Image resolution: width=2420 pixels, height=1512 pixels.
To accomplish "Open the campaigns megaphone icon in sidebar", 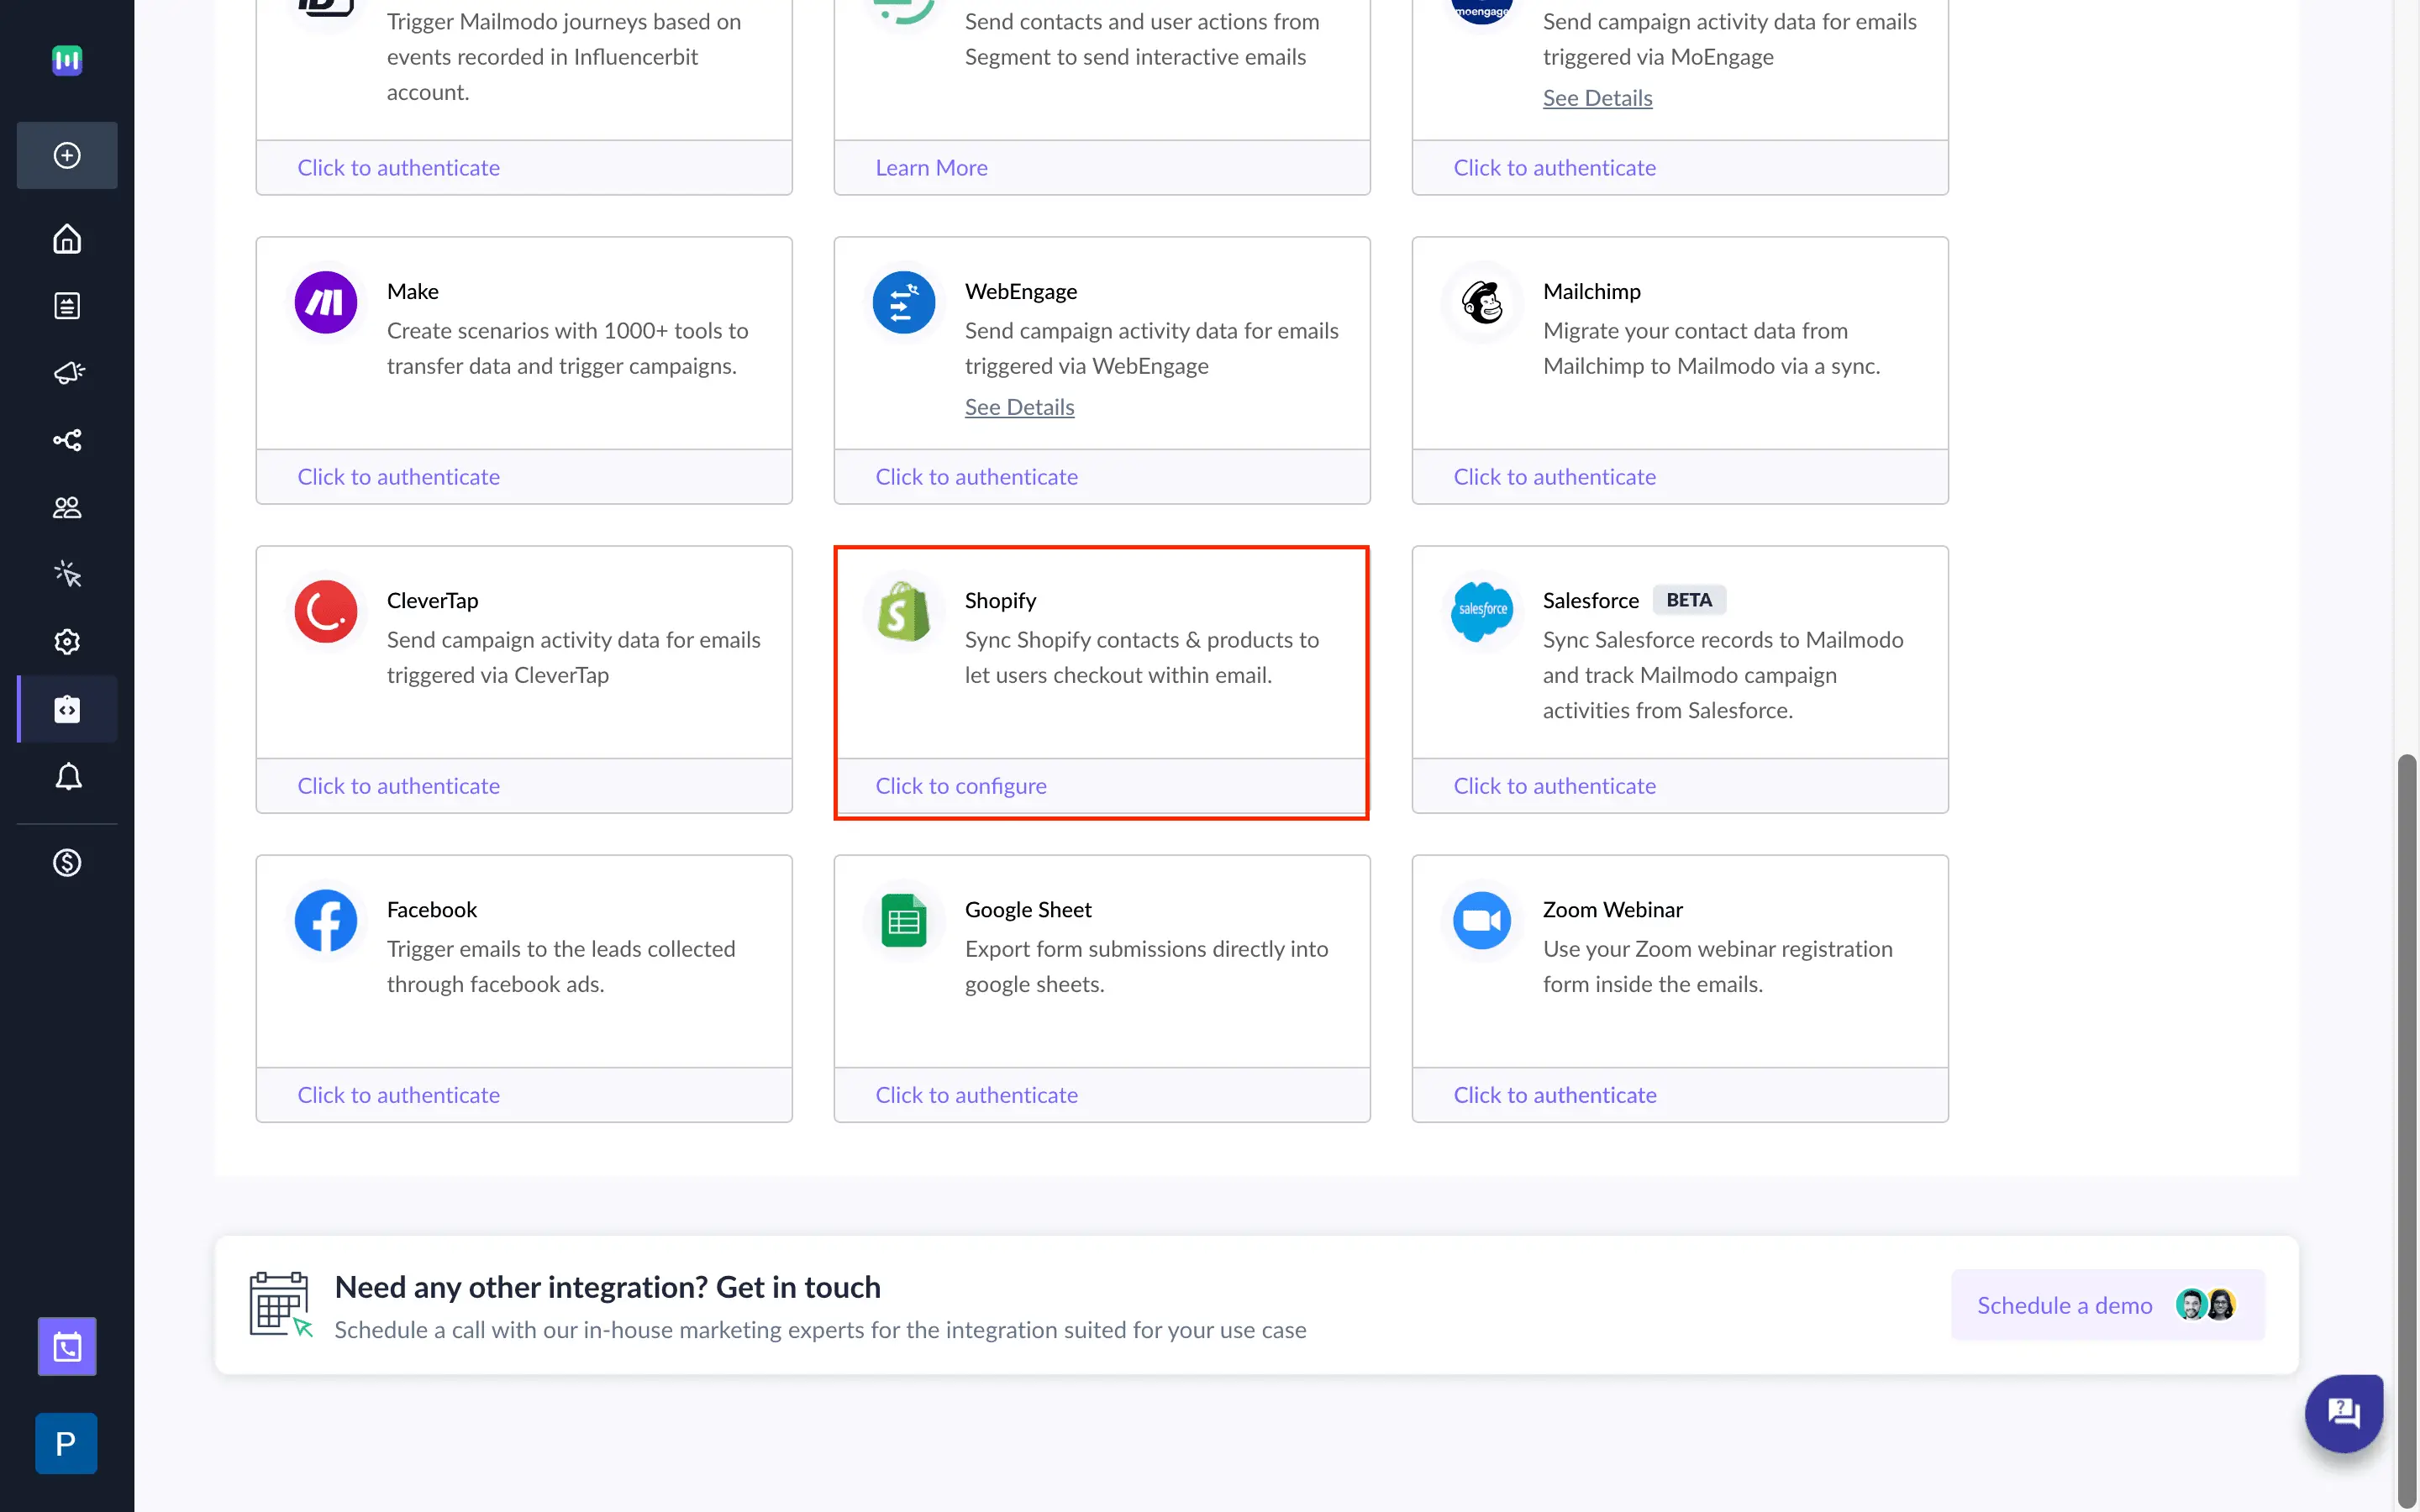I will pyautogui.click(x=66, y=373).
